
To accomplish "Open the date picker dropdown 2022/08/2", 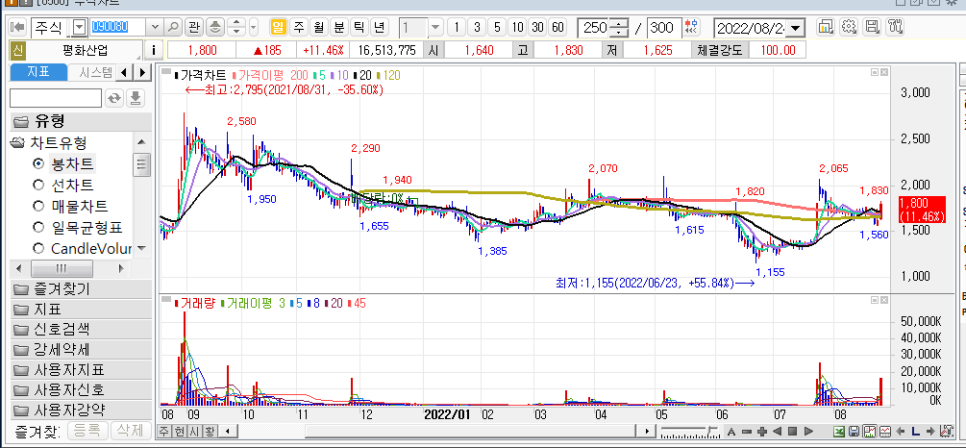I will (796, 28).
